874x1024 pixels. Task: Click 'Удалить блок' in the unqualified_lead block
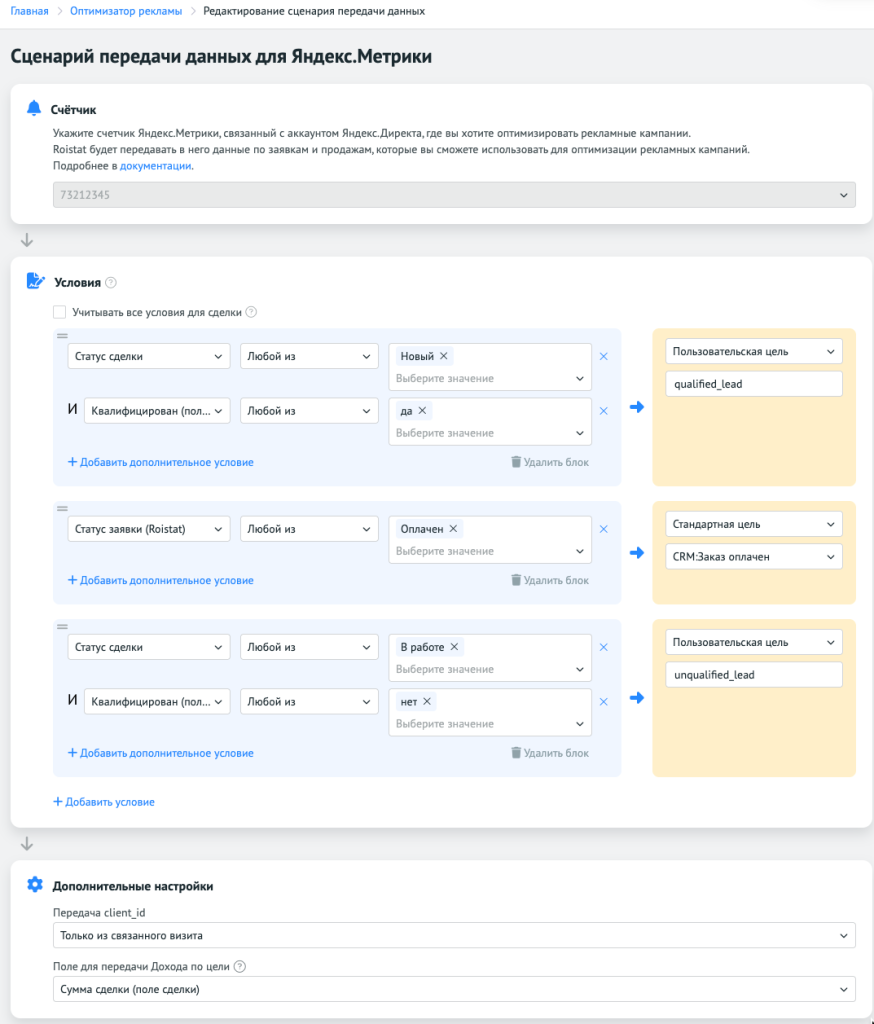550,753
